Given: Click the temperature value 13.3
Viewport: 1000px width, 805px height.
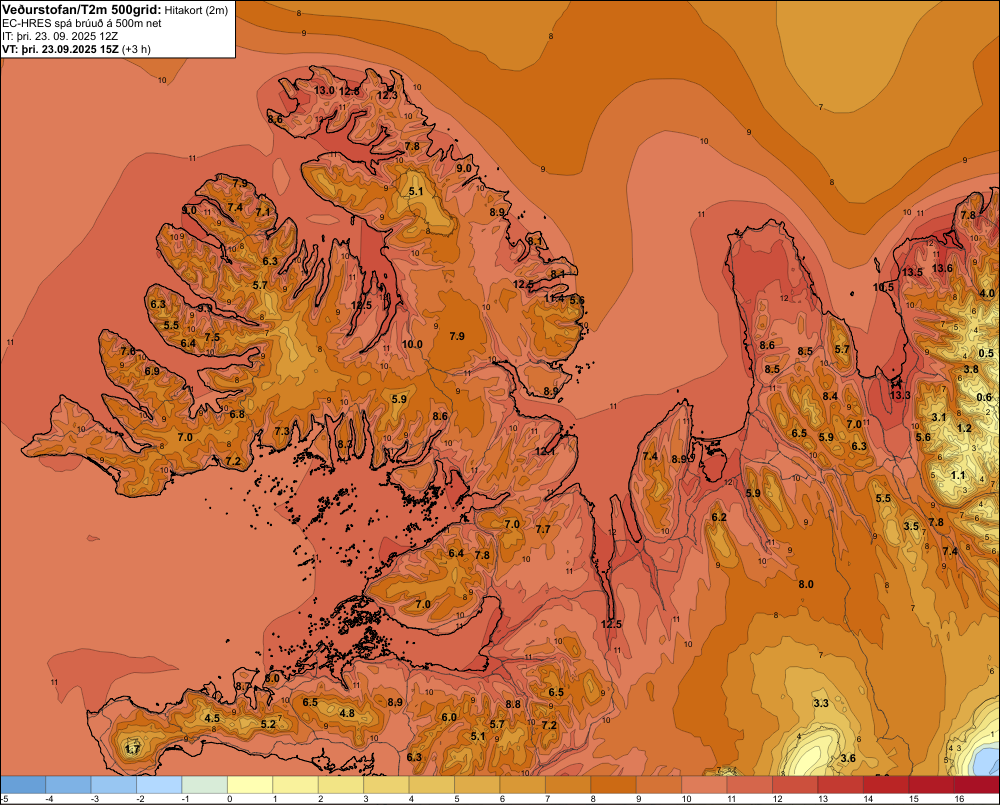Looking at the screenshot, I should coord(900,395).
